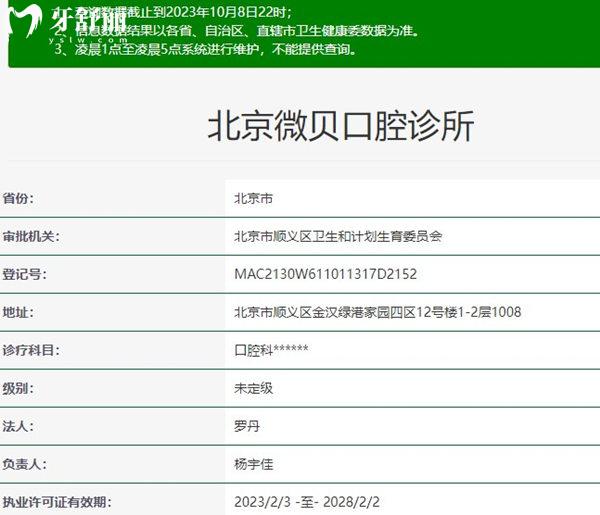
Task: Select the 登记号 label
Action: tap(24, 274)
